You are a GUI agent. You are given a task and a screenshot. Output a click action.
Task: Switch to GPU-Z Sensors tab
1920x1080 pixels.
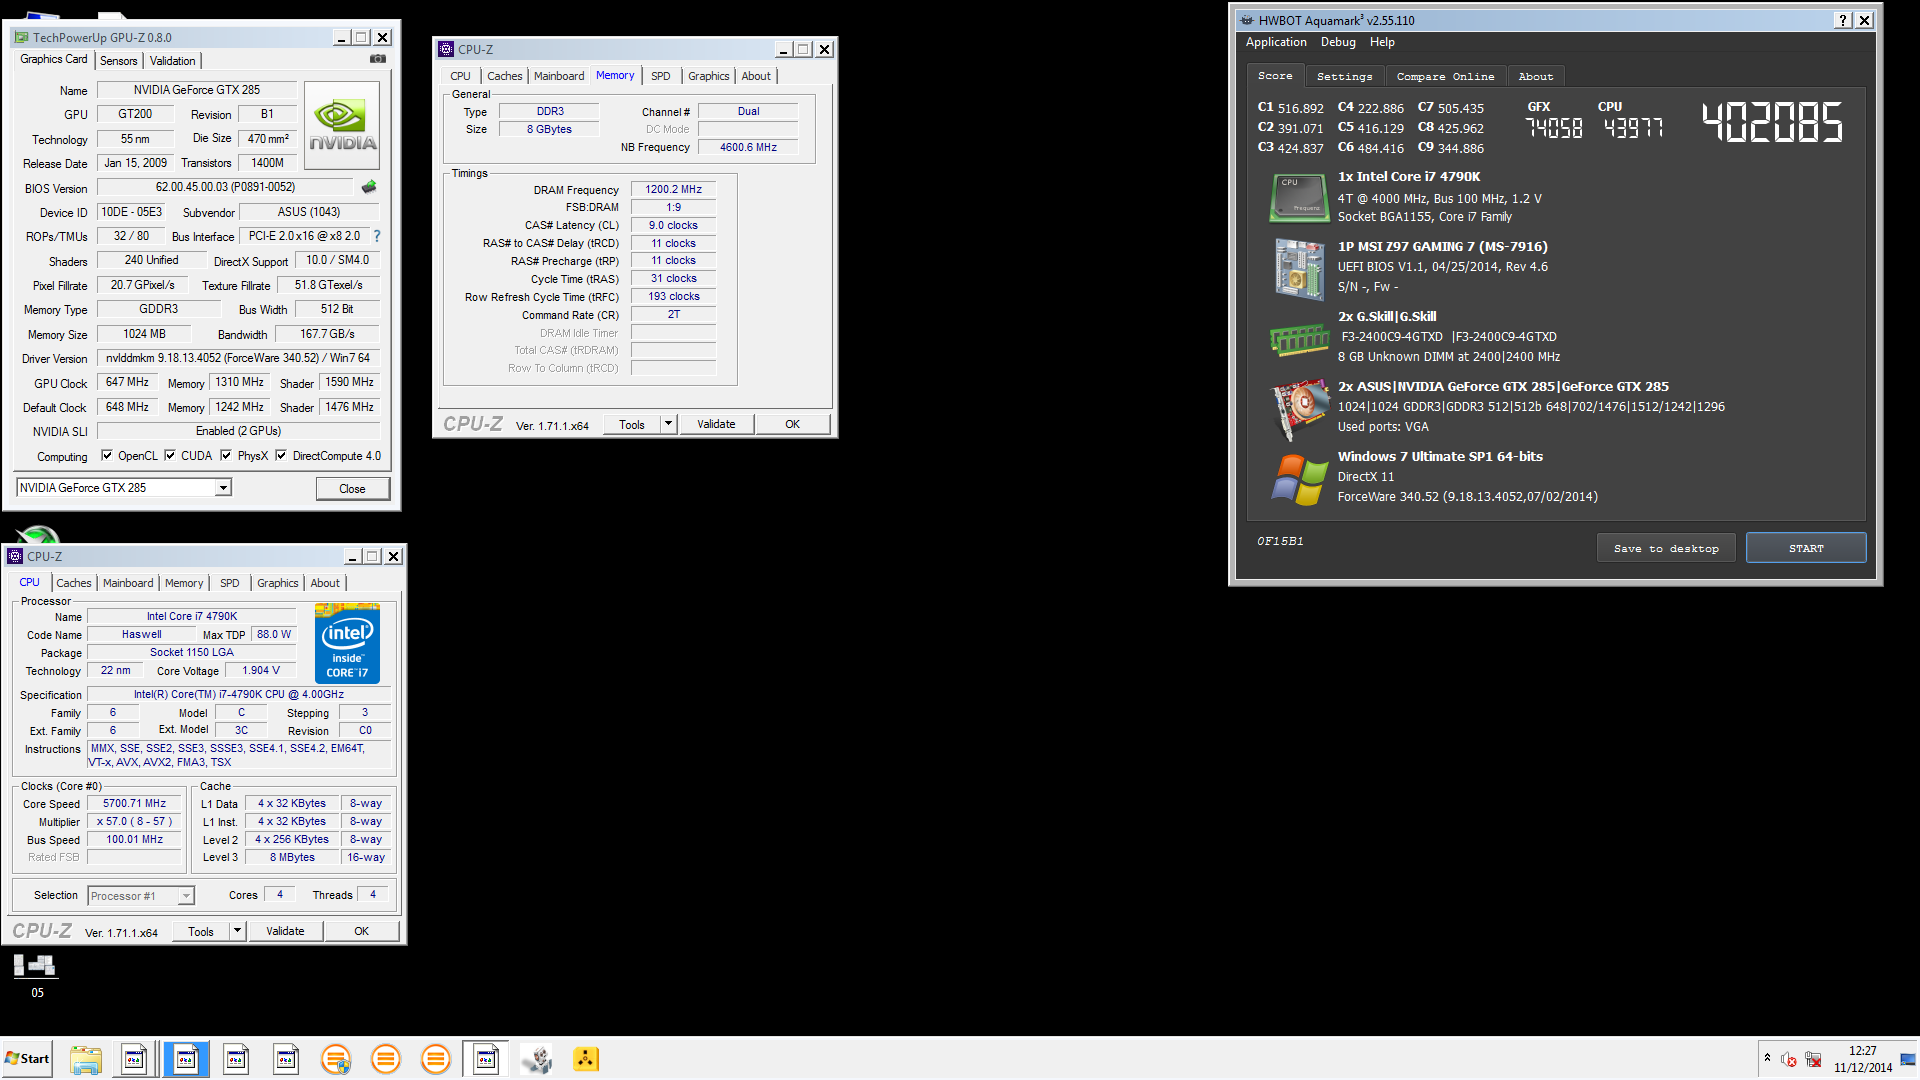click(118, 61)
